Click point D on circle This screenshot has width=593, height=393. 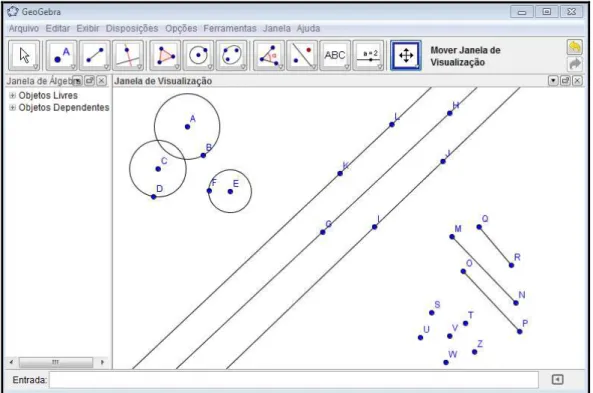[x=154, y=197]
